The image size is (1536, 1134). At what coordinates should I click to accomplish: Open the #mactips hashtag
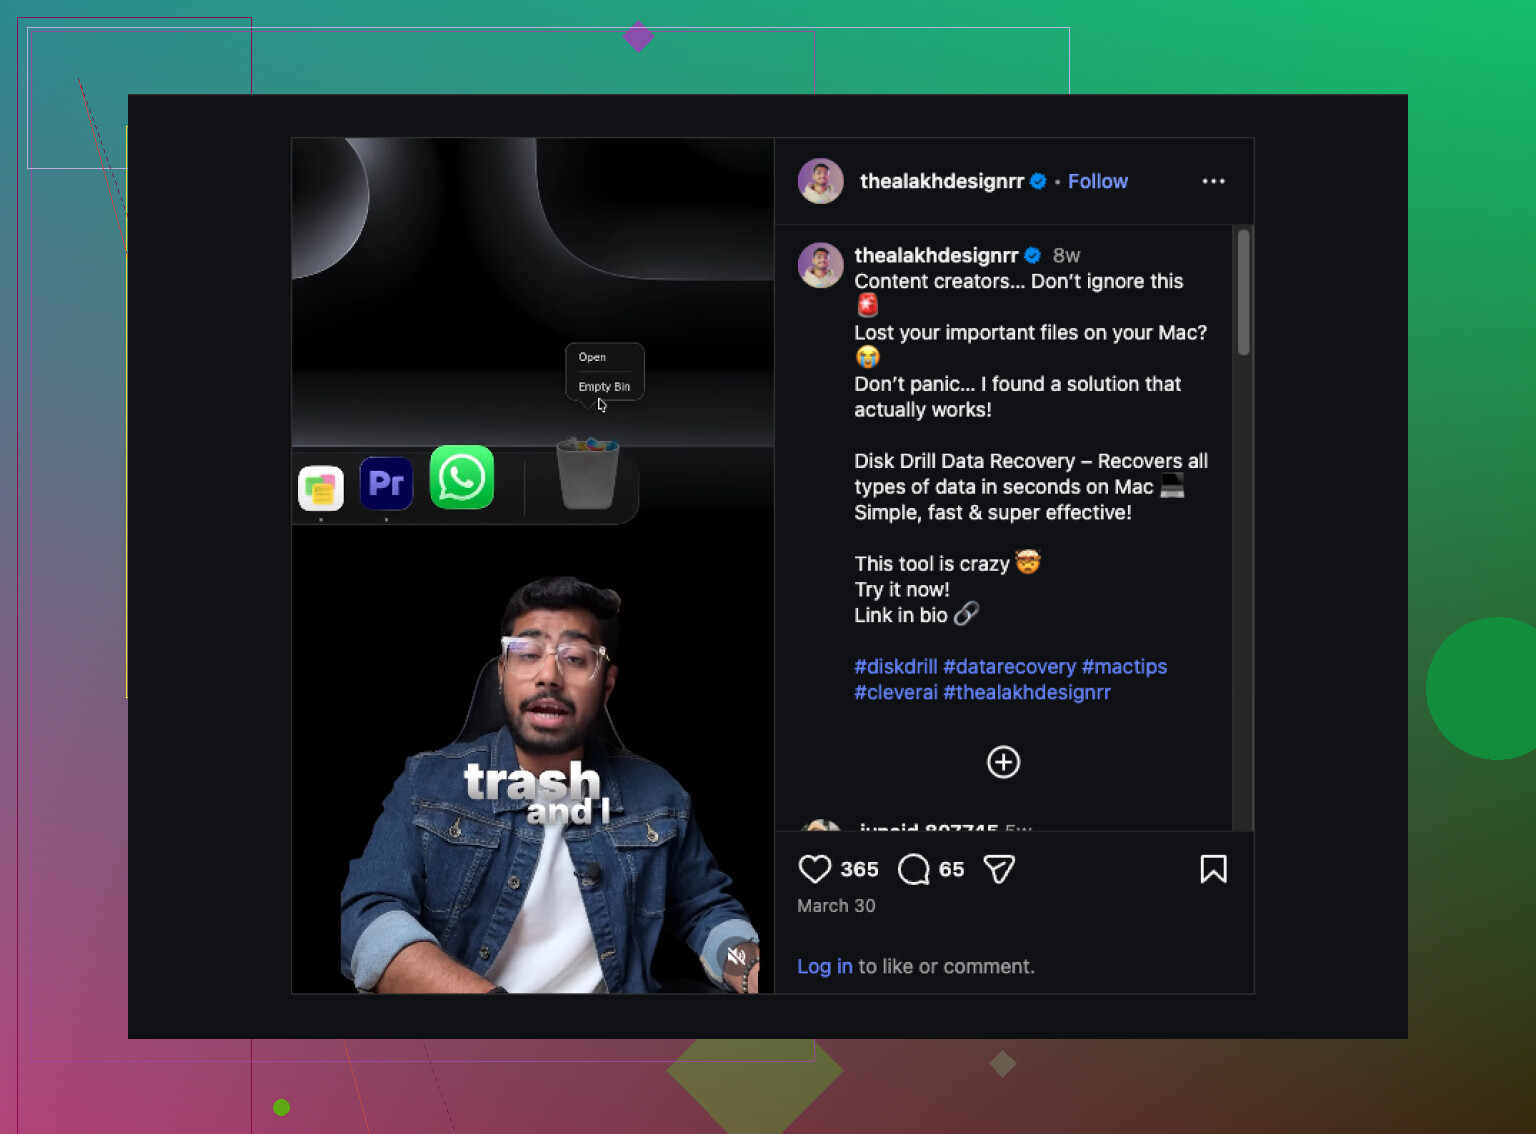[x=1124, y=666]
